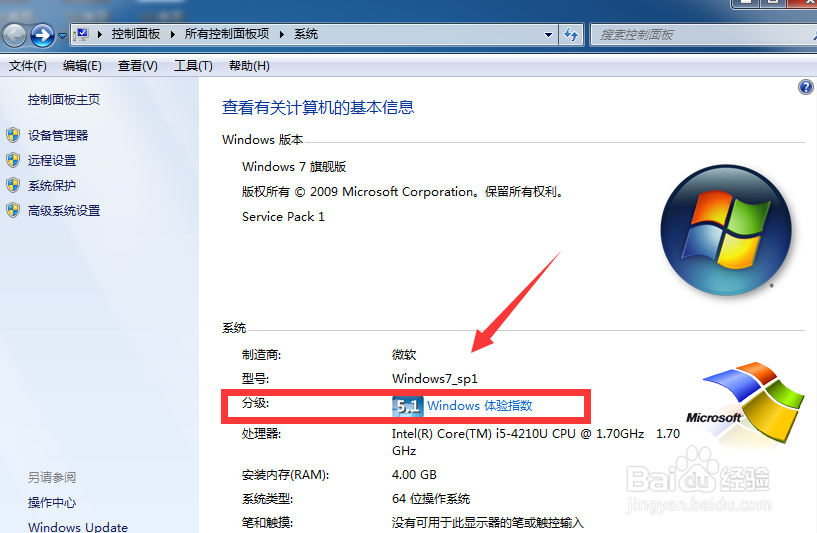Image resolution: width=817 pixels, height=533 pixels.
Task: Click the 另请参阅 heading
Action: (x=52, y=477)
